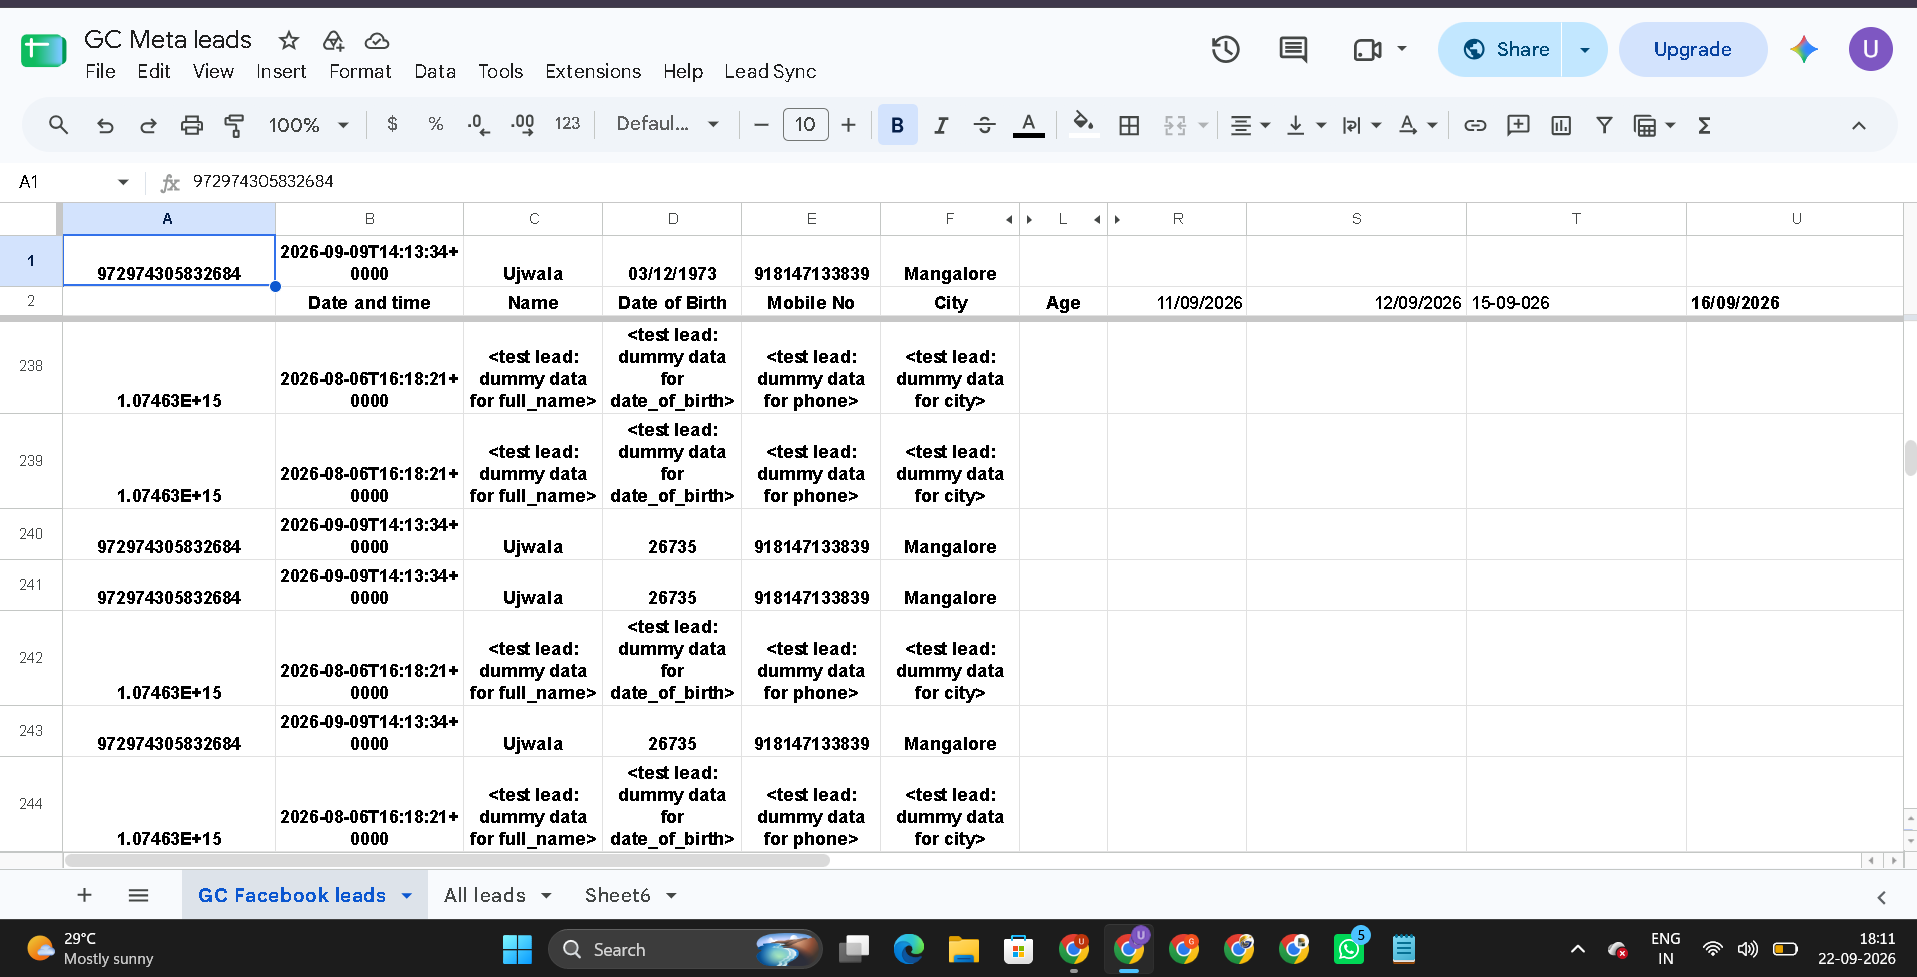Toggle Create a filter funnel icon

(1604, 125)
